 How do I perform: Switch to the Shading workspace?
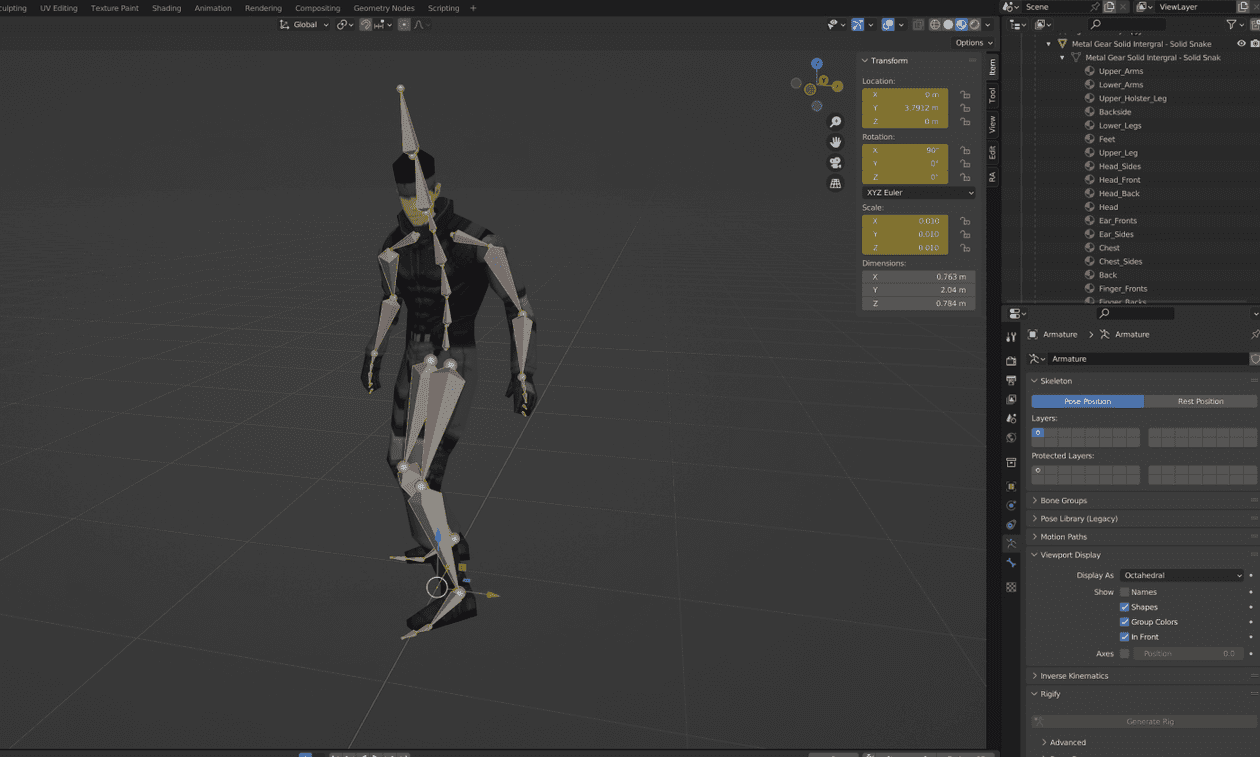166,8
